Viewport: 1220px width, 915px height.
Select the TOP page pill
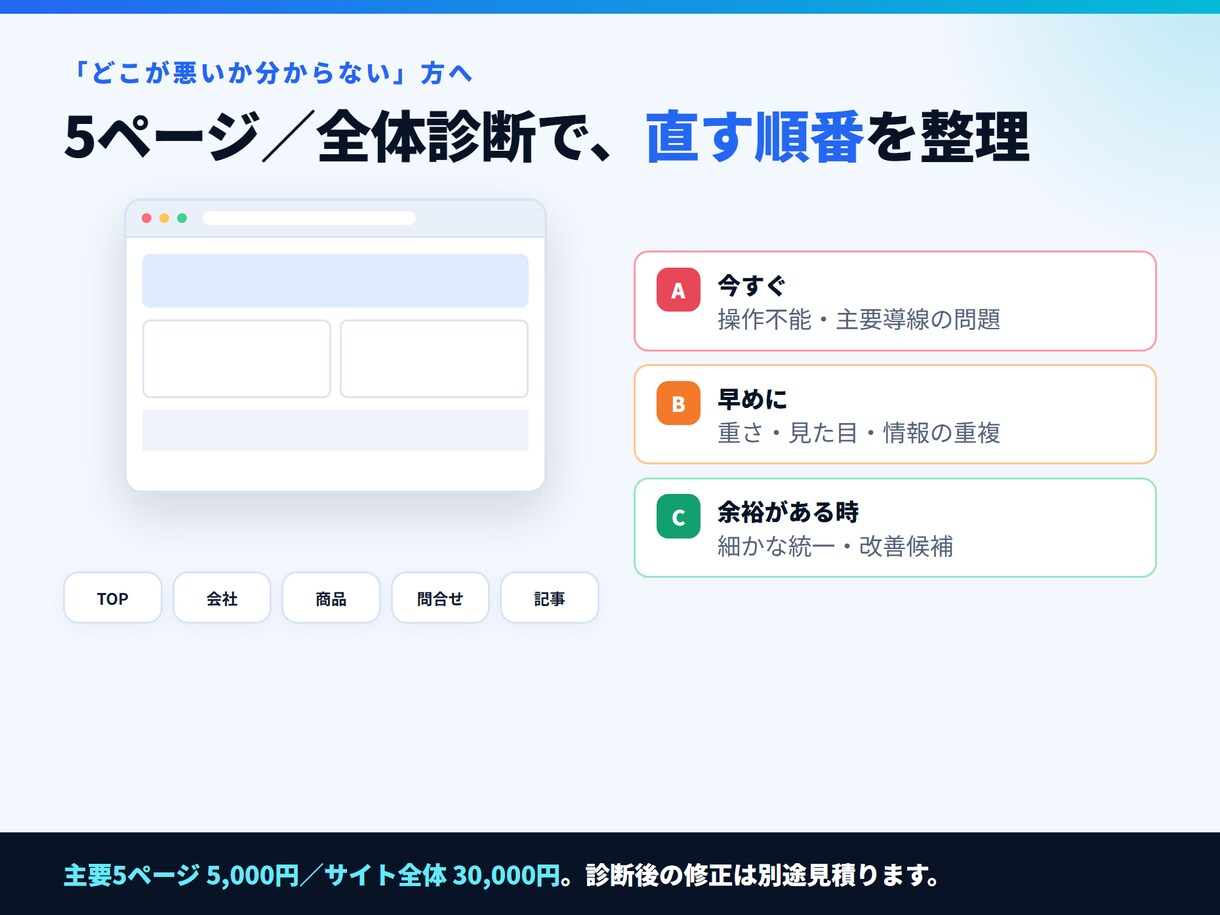113,598
